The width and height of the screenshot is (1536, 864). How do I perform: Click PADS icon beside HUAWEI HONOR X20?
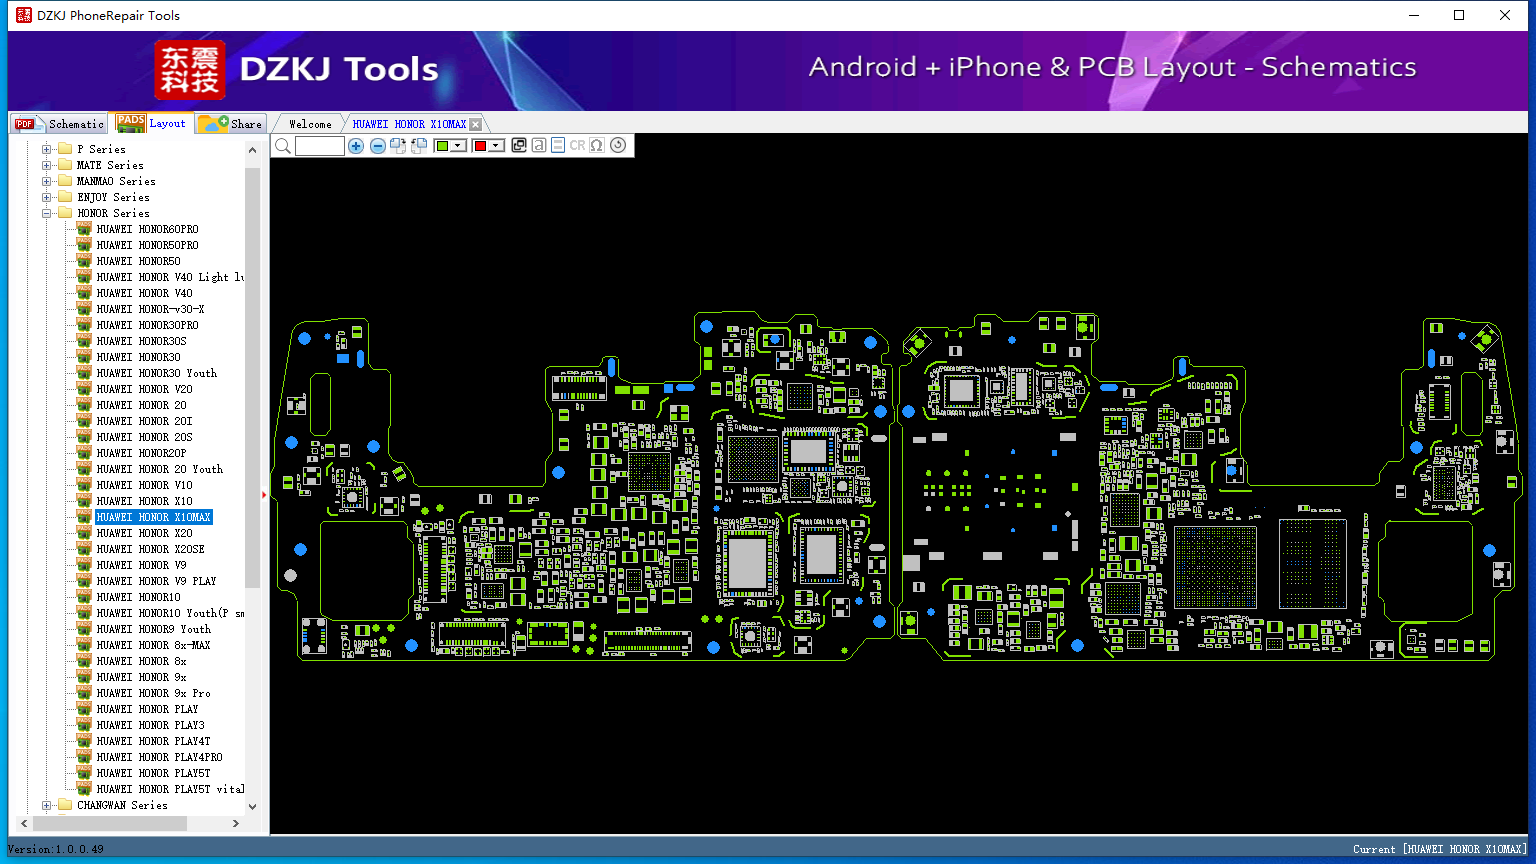(x=84, y=533)
